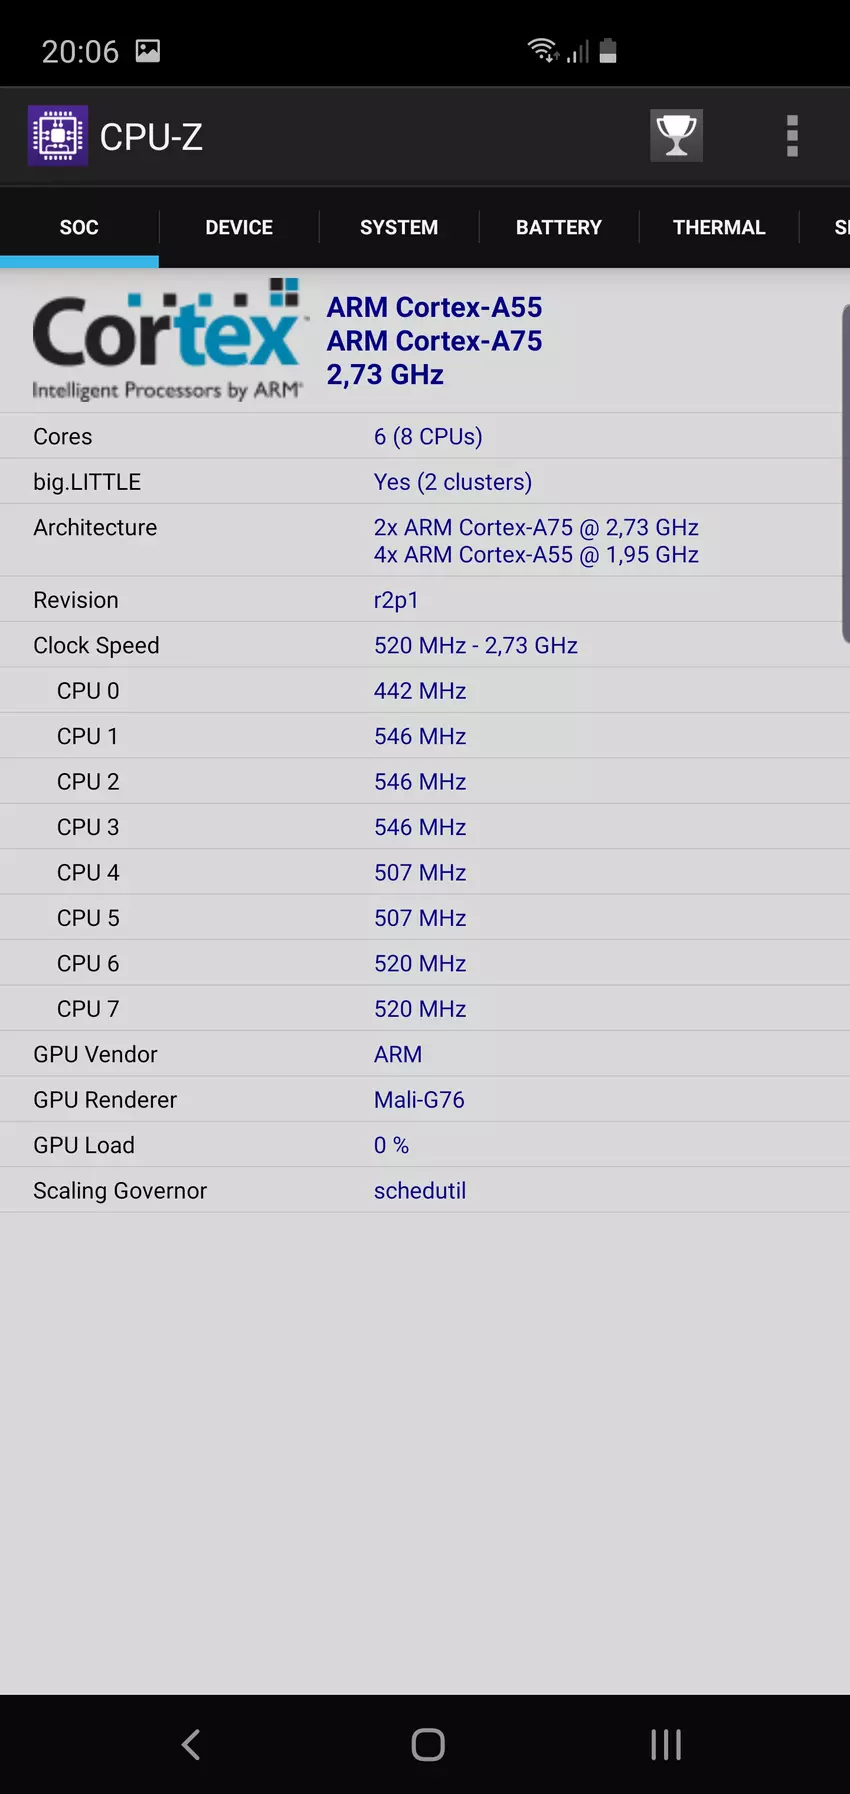The width and height of the screenshot is (850, 1794).
Task: Tap the CPU-Z app logo icon
Action: click(58, 135)
